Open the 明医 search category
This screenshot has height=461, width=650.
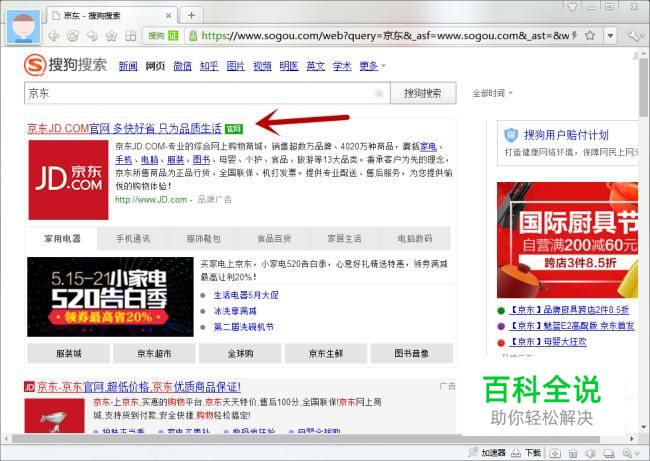pyautogui.click(x=289, y=66)
